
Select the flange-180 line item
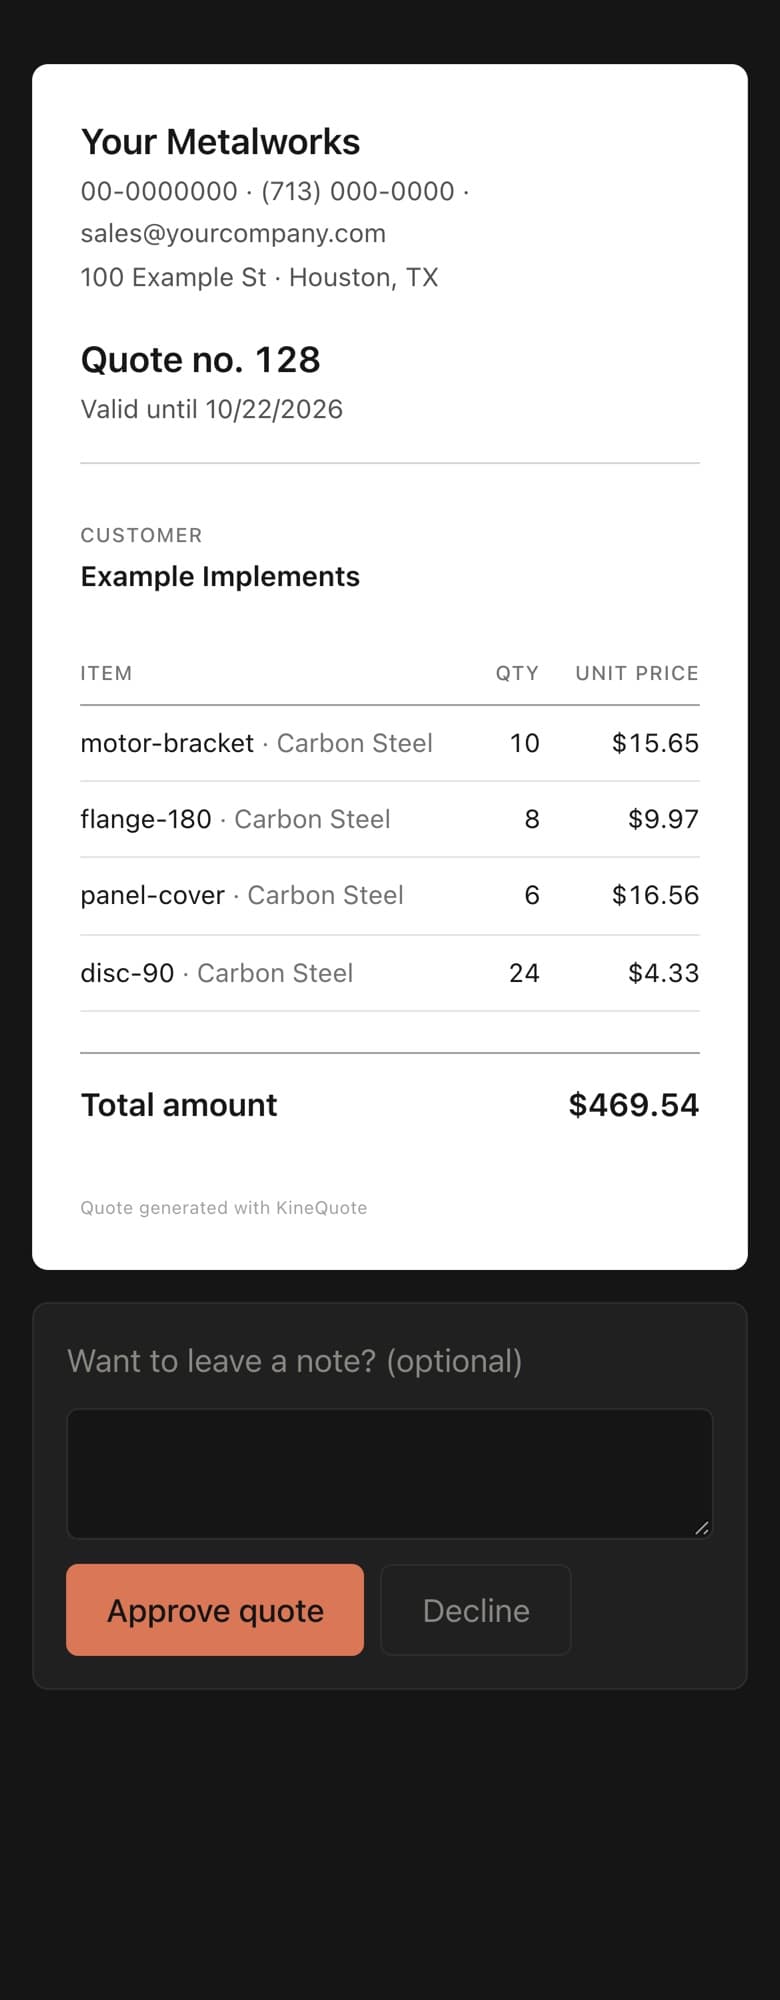390,819
